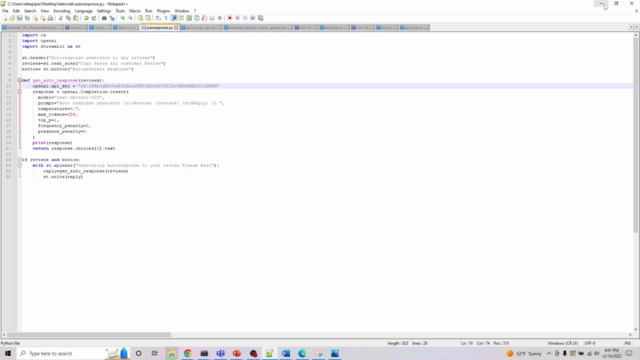Click the horizontal scrollbar thumb
The width and height of the screenshot is (640, 360).
89,335
